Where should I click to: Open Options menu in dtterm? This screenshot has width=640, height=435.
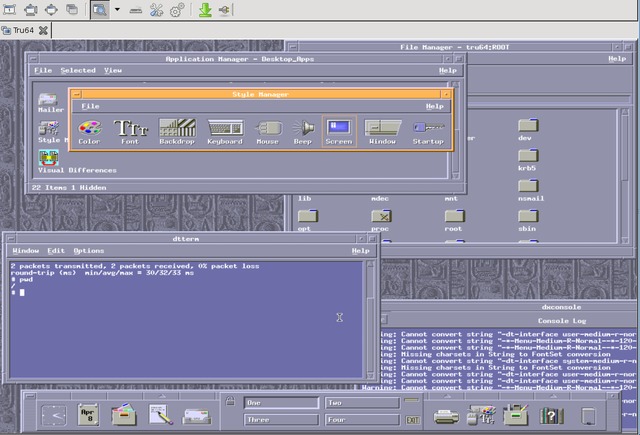89,251
